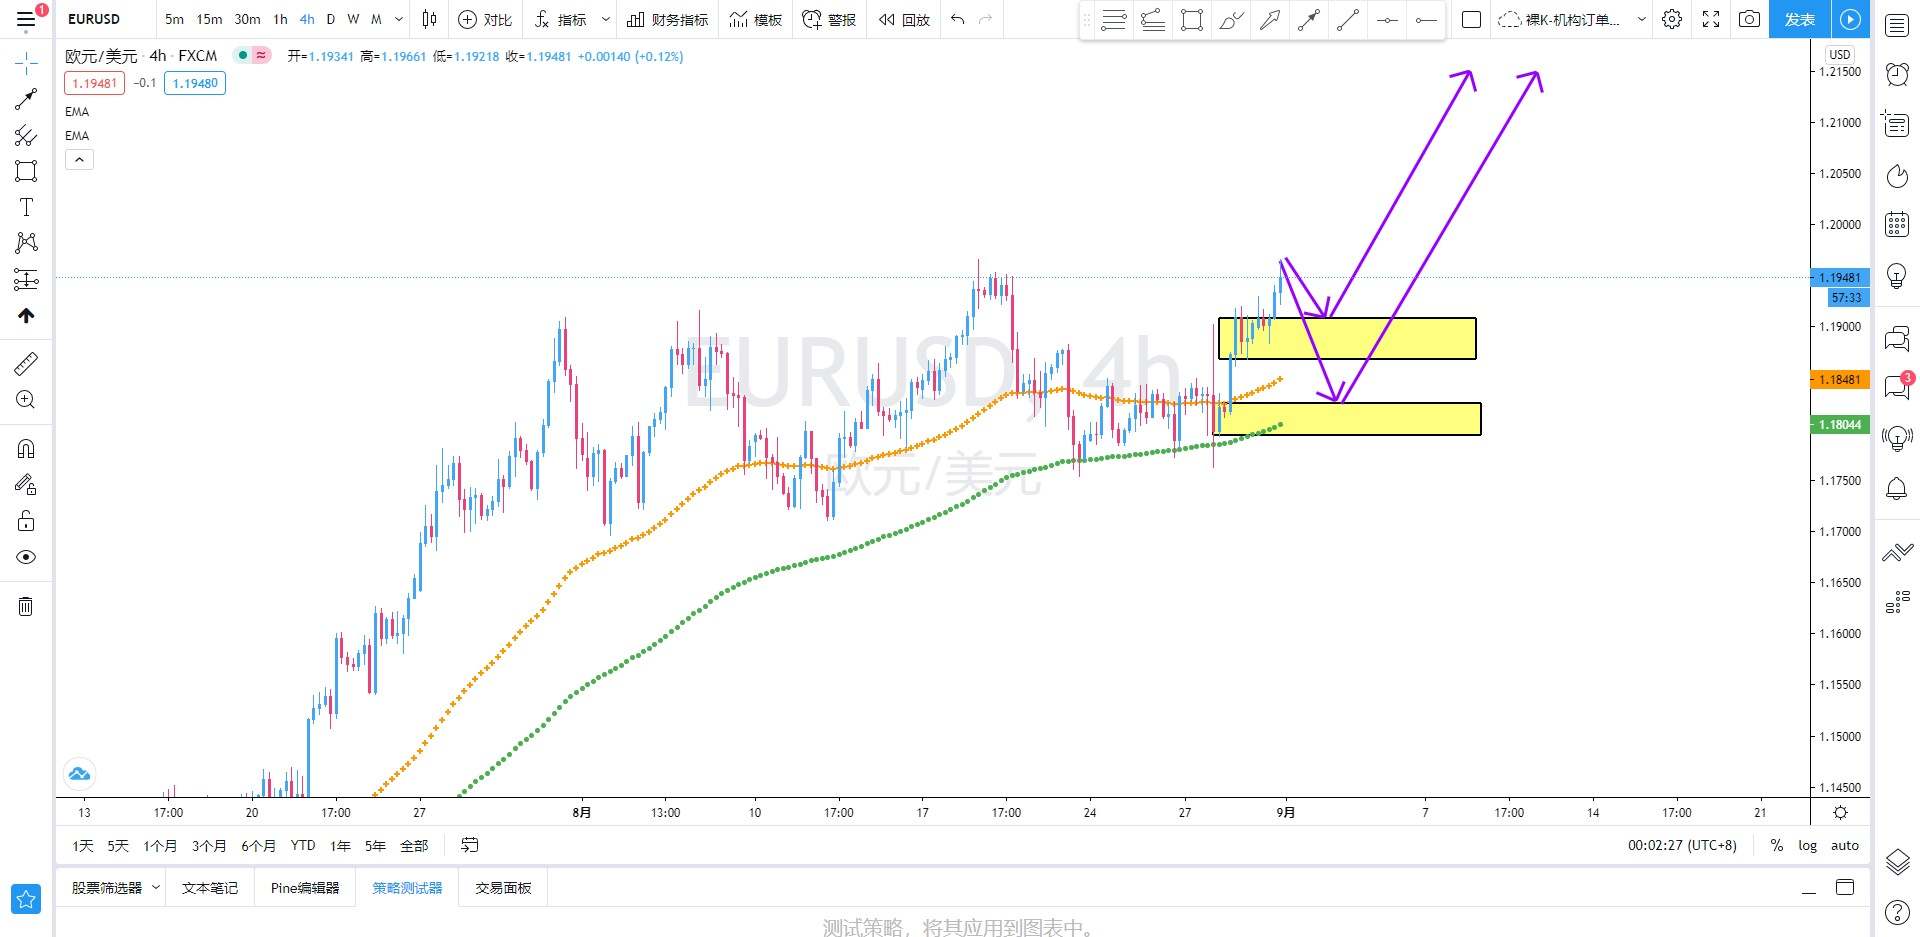Image resolution: width=1920 pixels, height=937 pixels.
Task: Select the geometric shapes tool
Action: (x=26, y=171)
